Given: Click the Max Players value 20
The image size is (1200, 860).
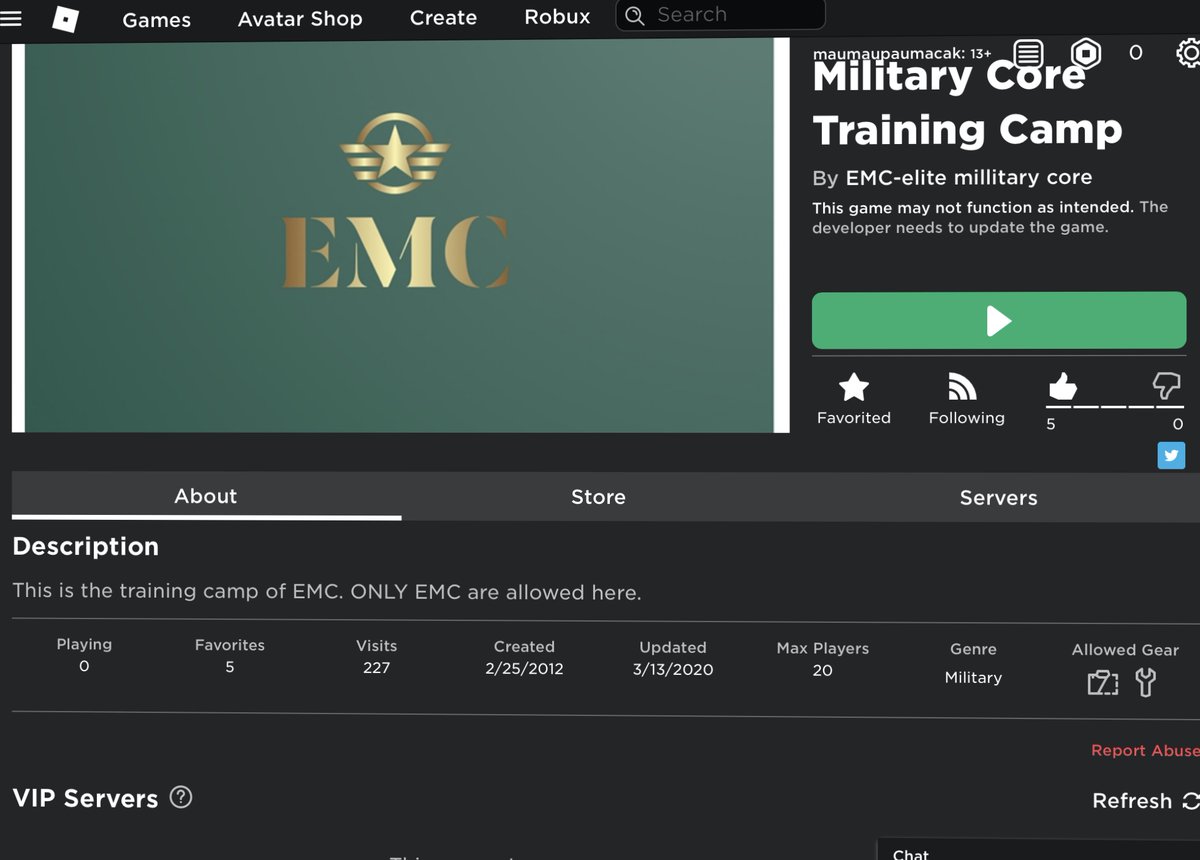Looking at the screenshot, I should 822,671.
